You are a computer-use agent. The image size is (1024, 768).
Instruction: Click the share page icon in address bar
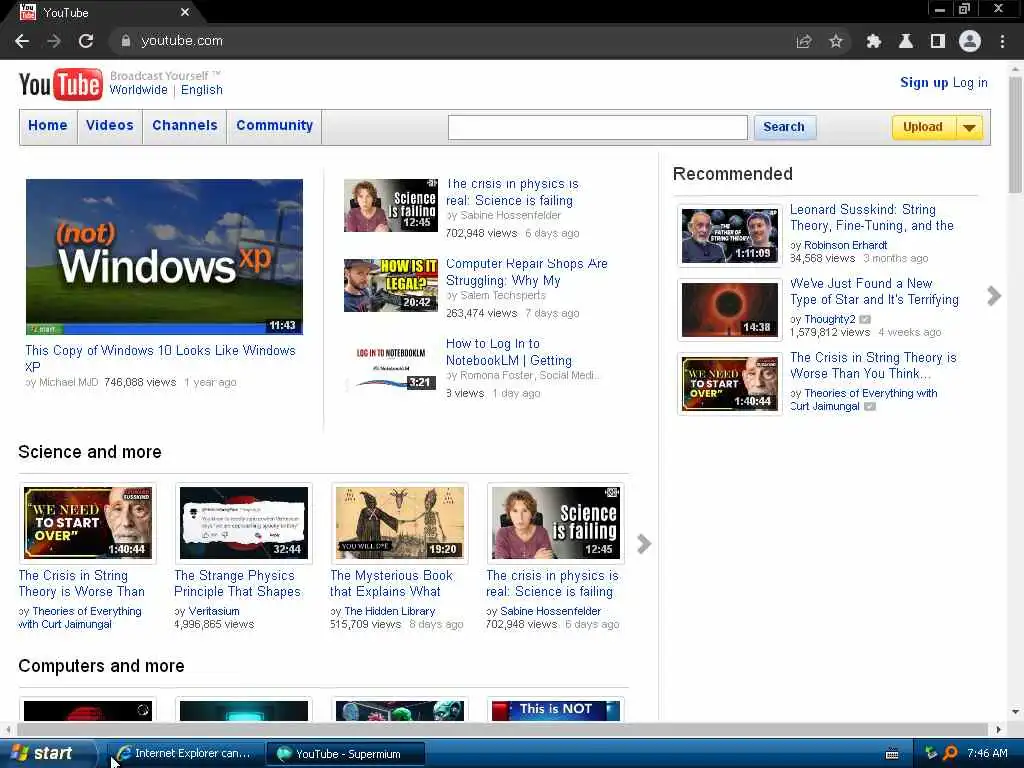(804, 41)
